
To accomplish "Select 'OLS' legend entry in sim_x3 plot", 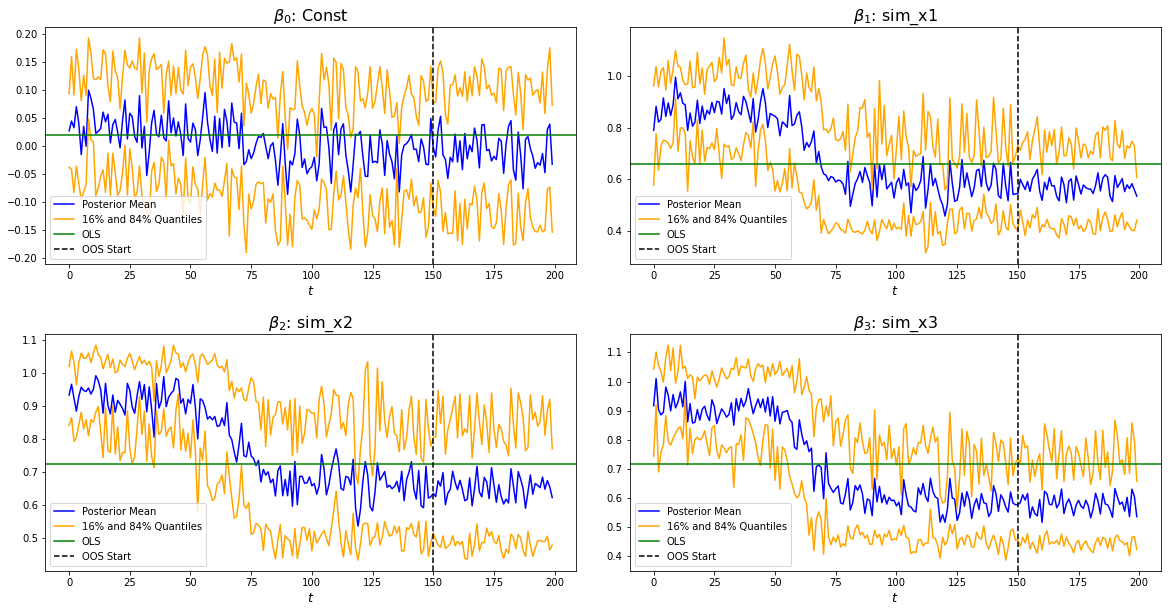I will pyautogui.click(x=661, y=541).
